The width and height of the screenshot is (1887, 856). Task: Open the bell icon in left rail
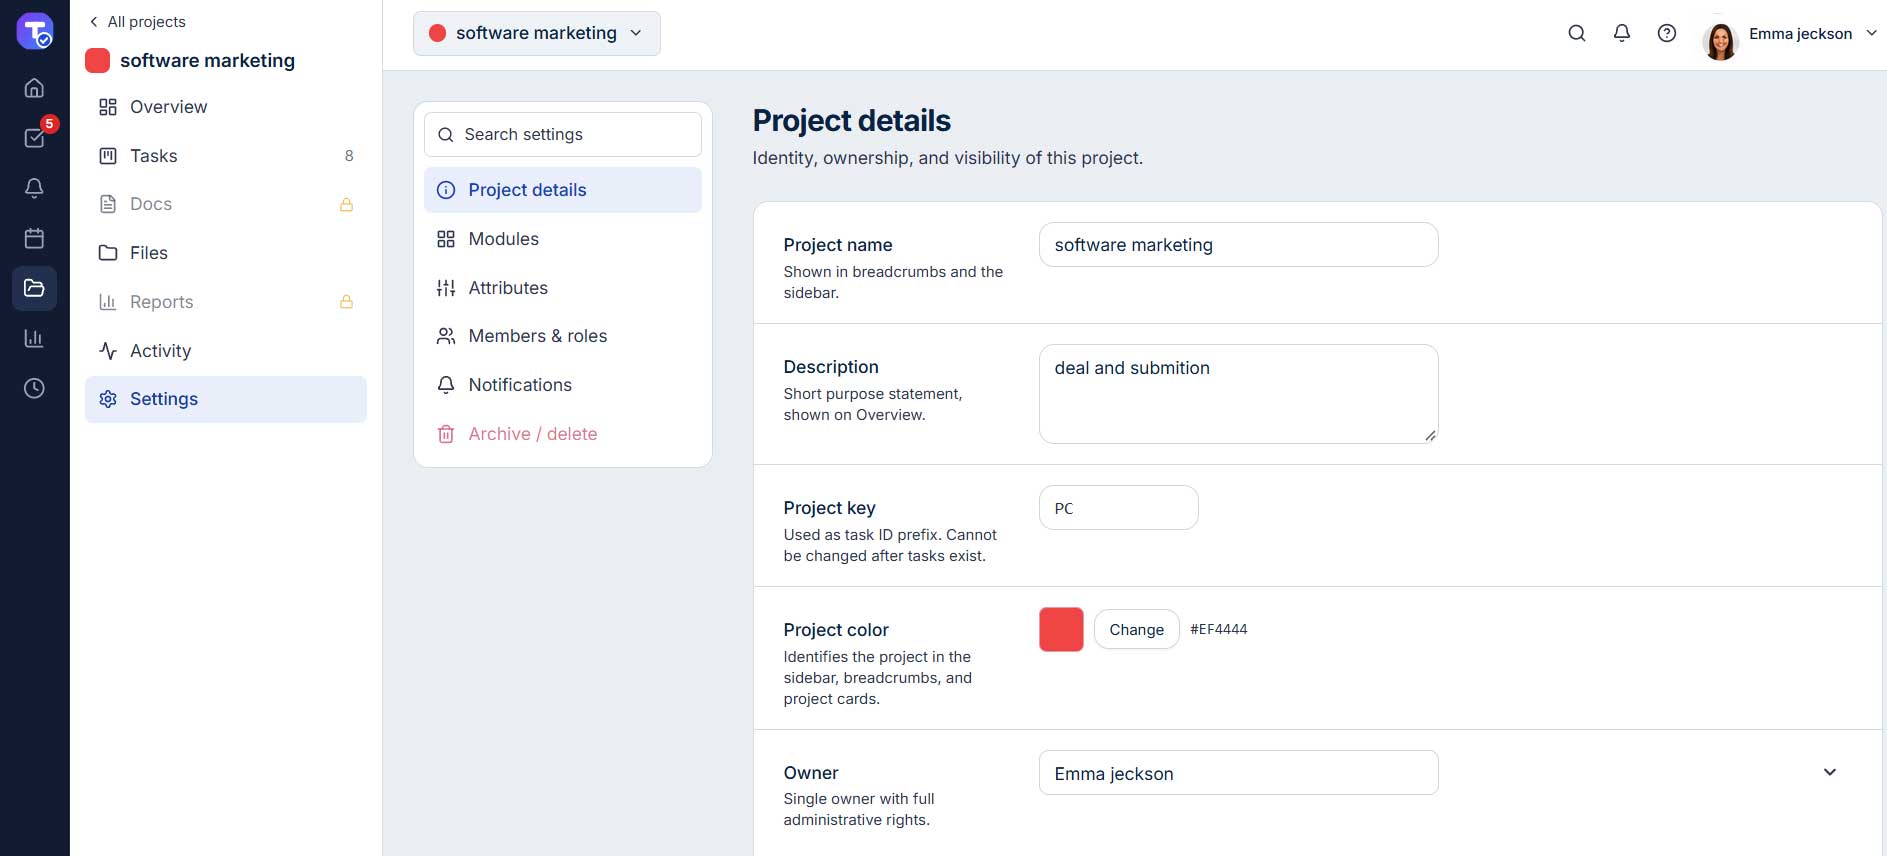(34, 188)
